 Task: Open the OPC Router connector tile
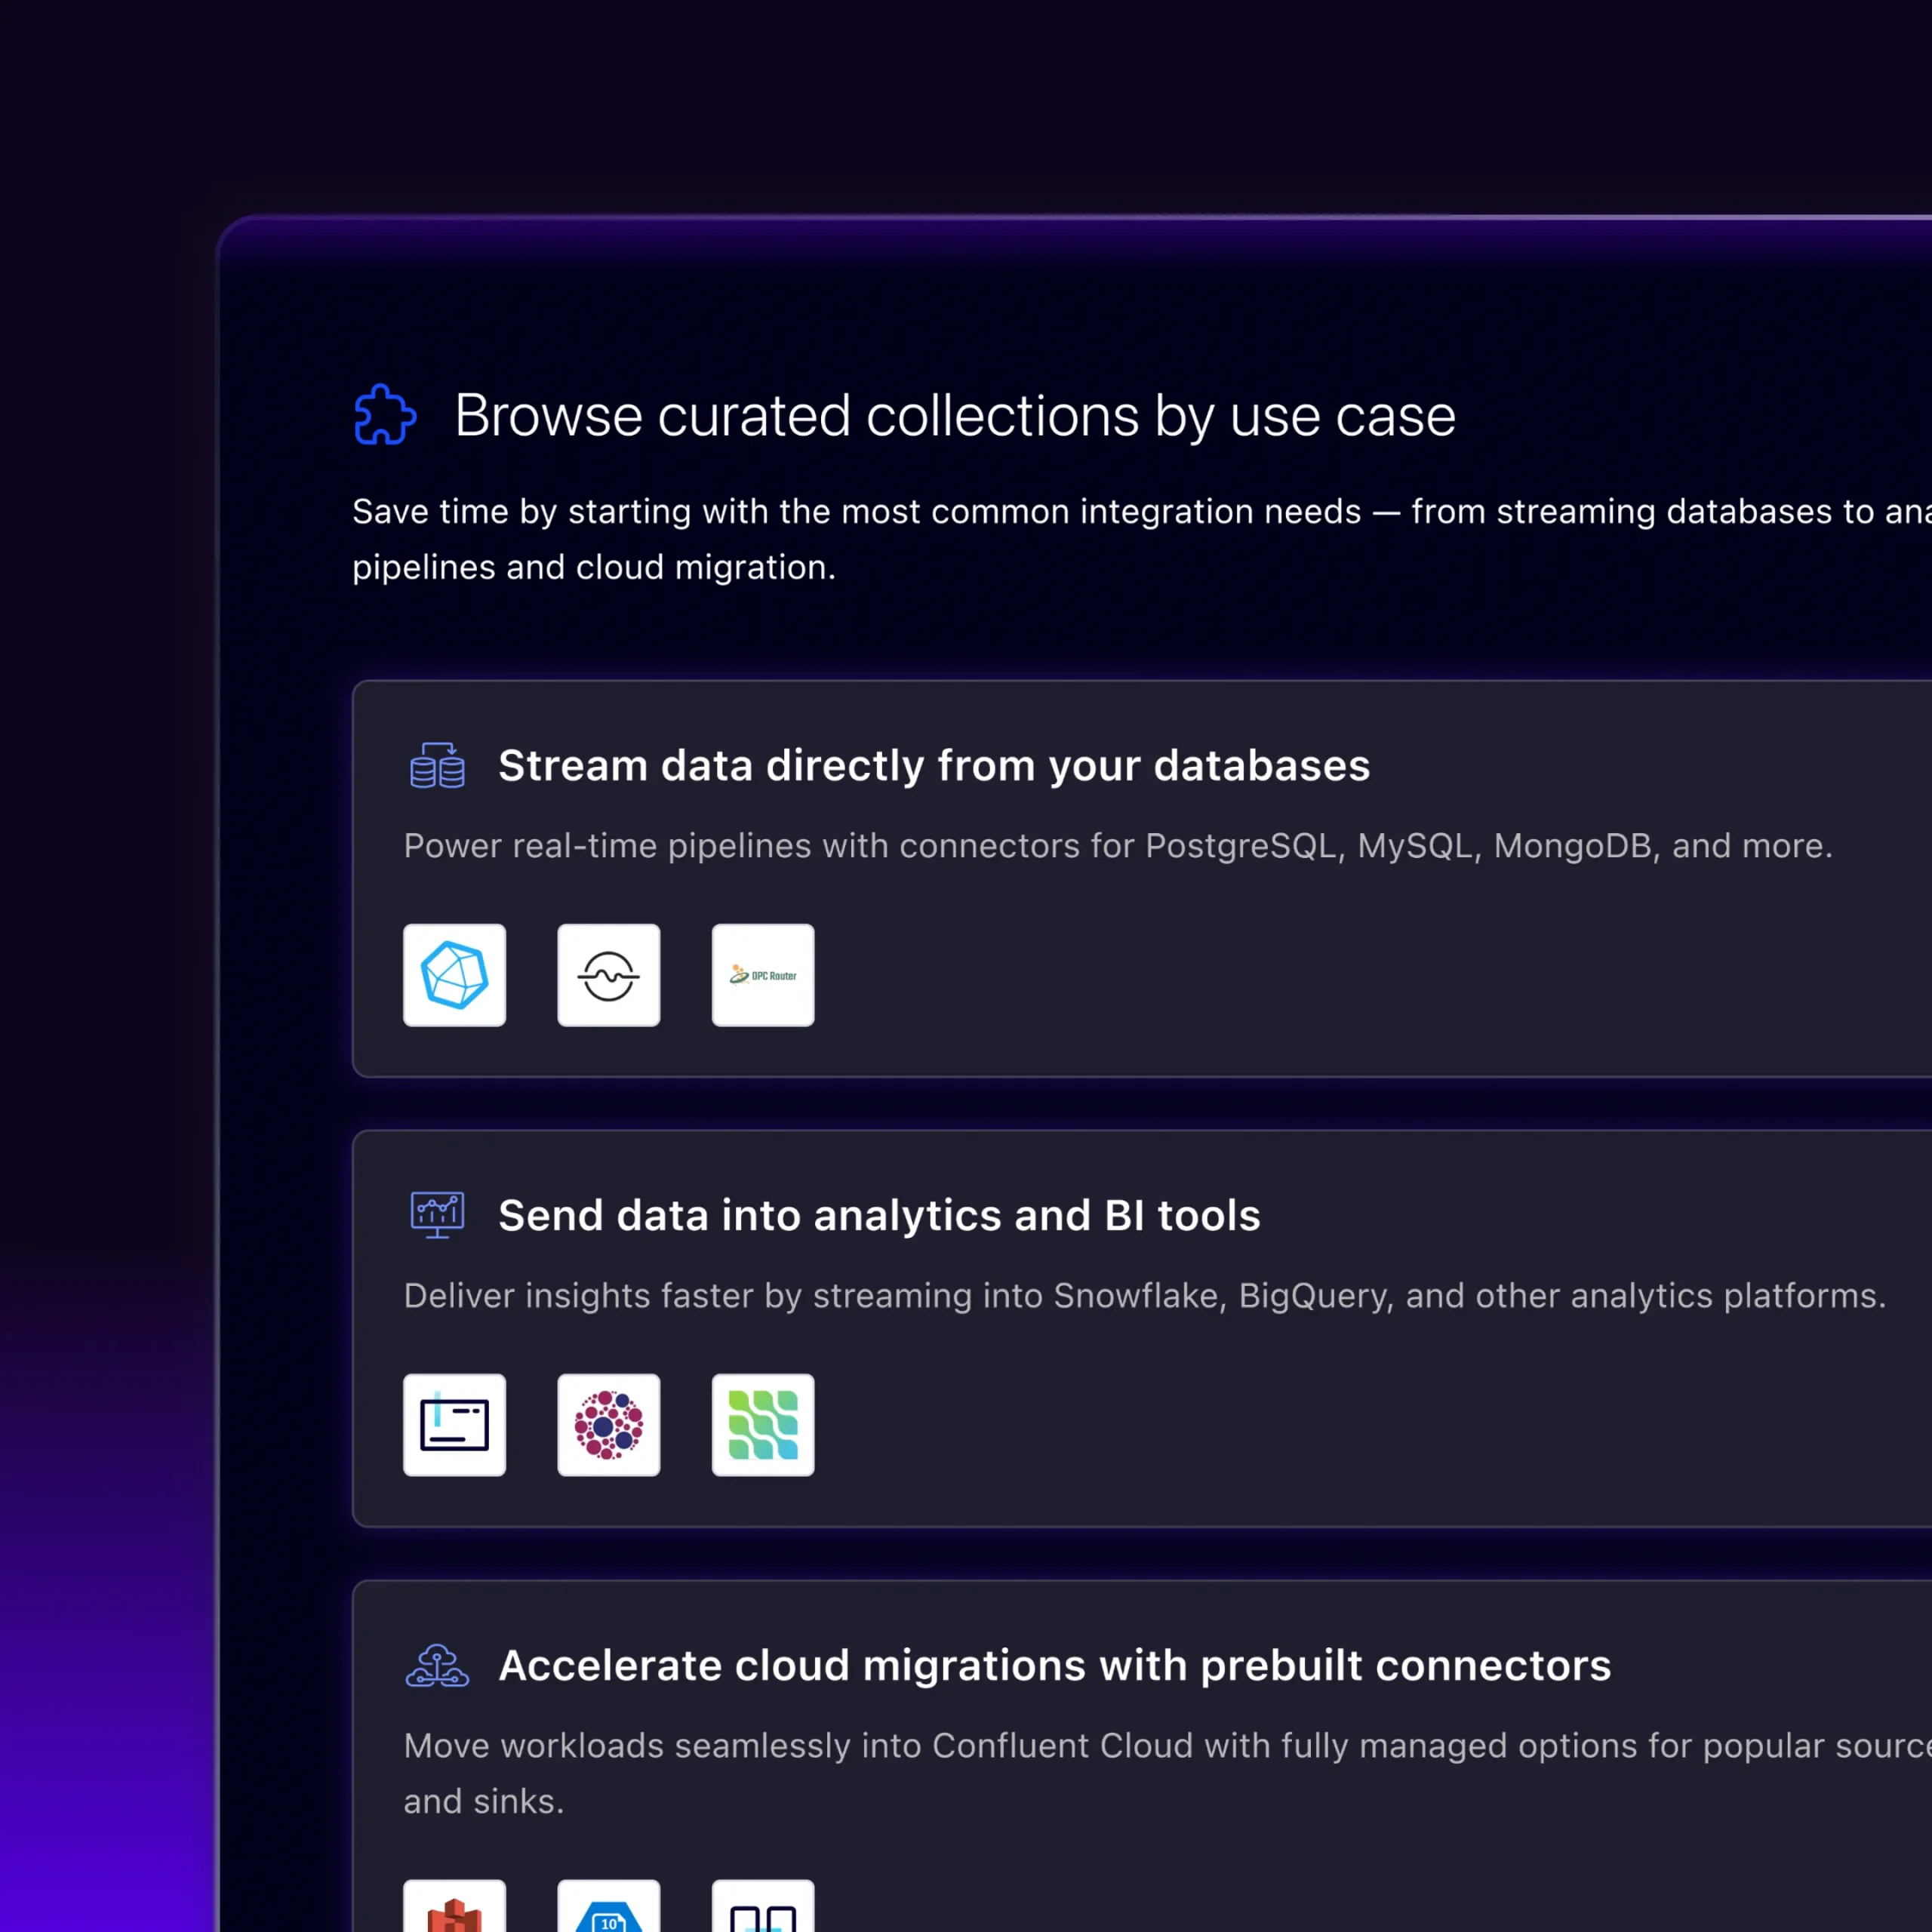coord(763,975)
